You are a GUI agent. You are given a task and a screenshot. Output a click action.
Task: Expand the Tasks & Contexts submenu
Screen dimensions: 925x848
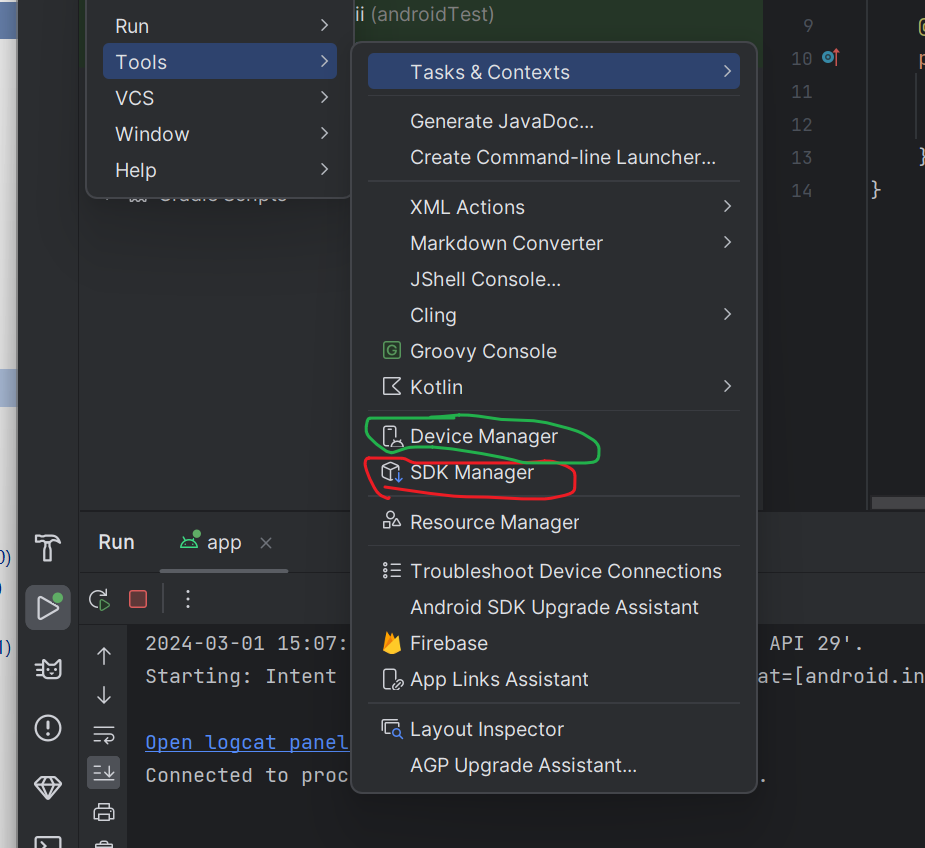click(x=554, y=72)
